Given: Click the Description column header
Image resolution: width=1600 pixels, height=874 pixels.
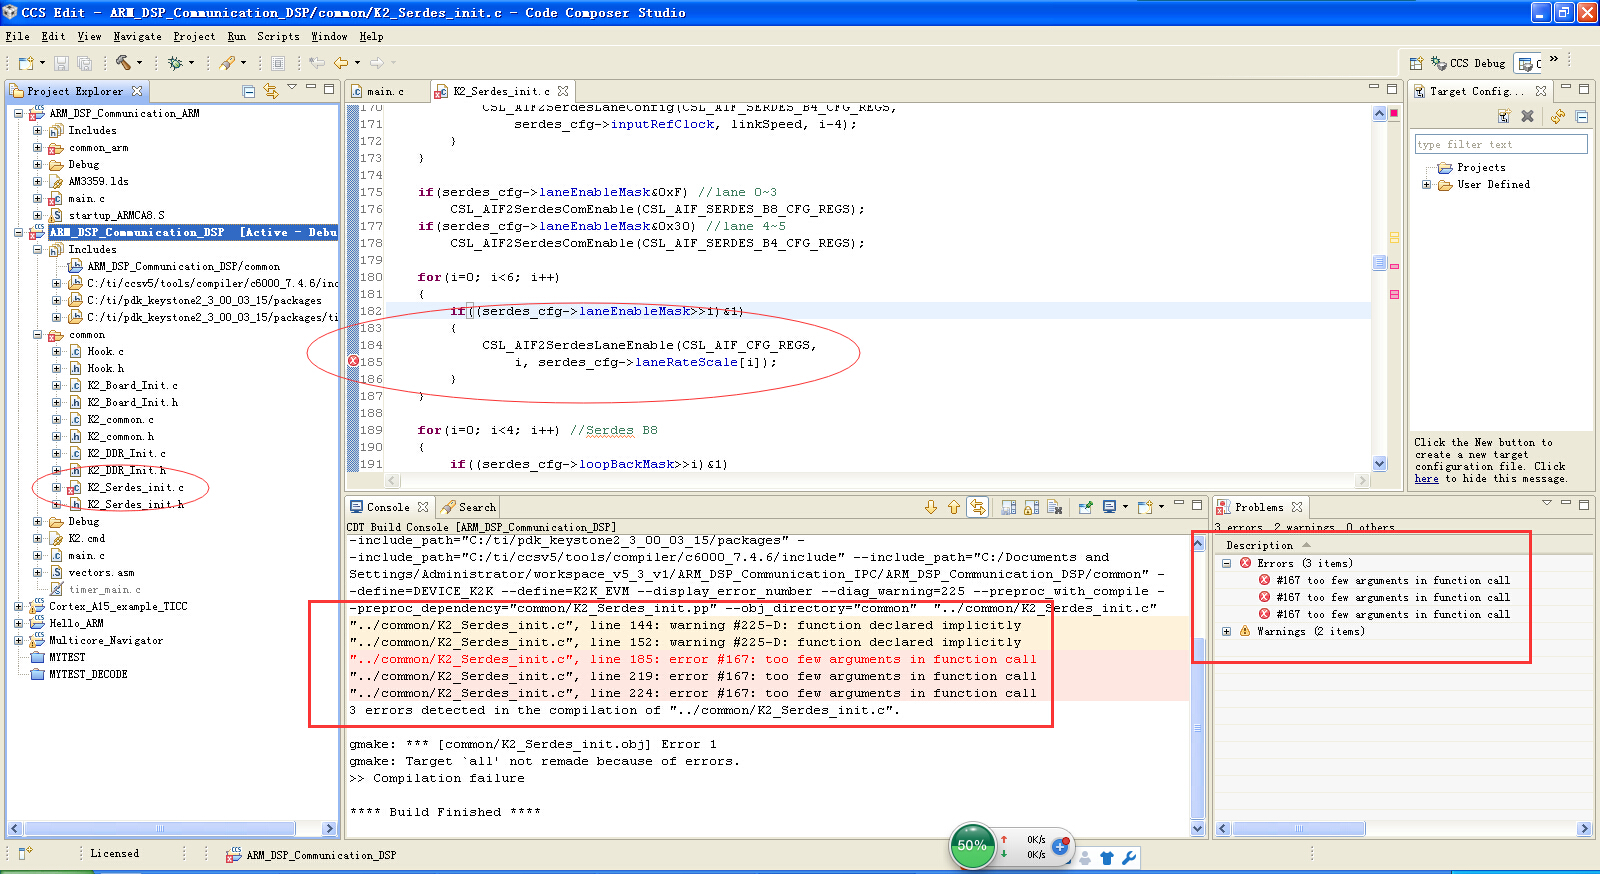Looking at the screenshot, I should (1259, 545).
